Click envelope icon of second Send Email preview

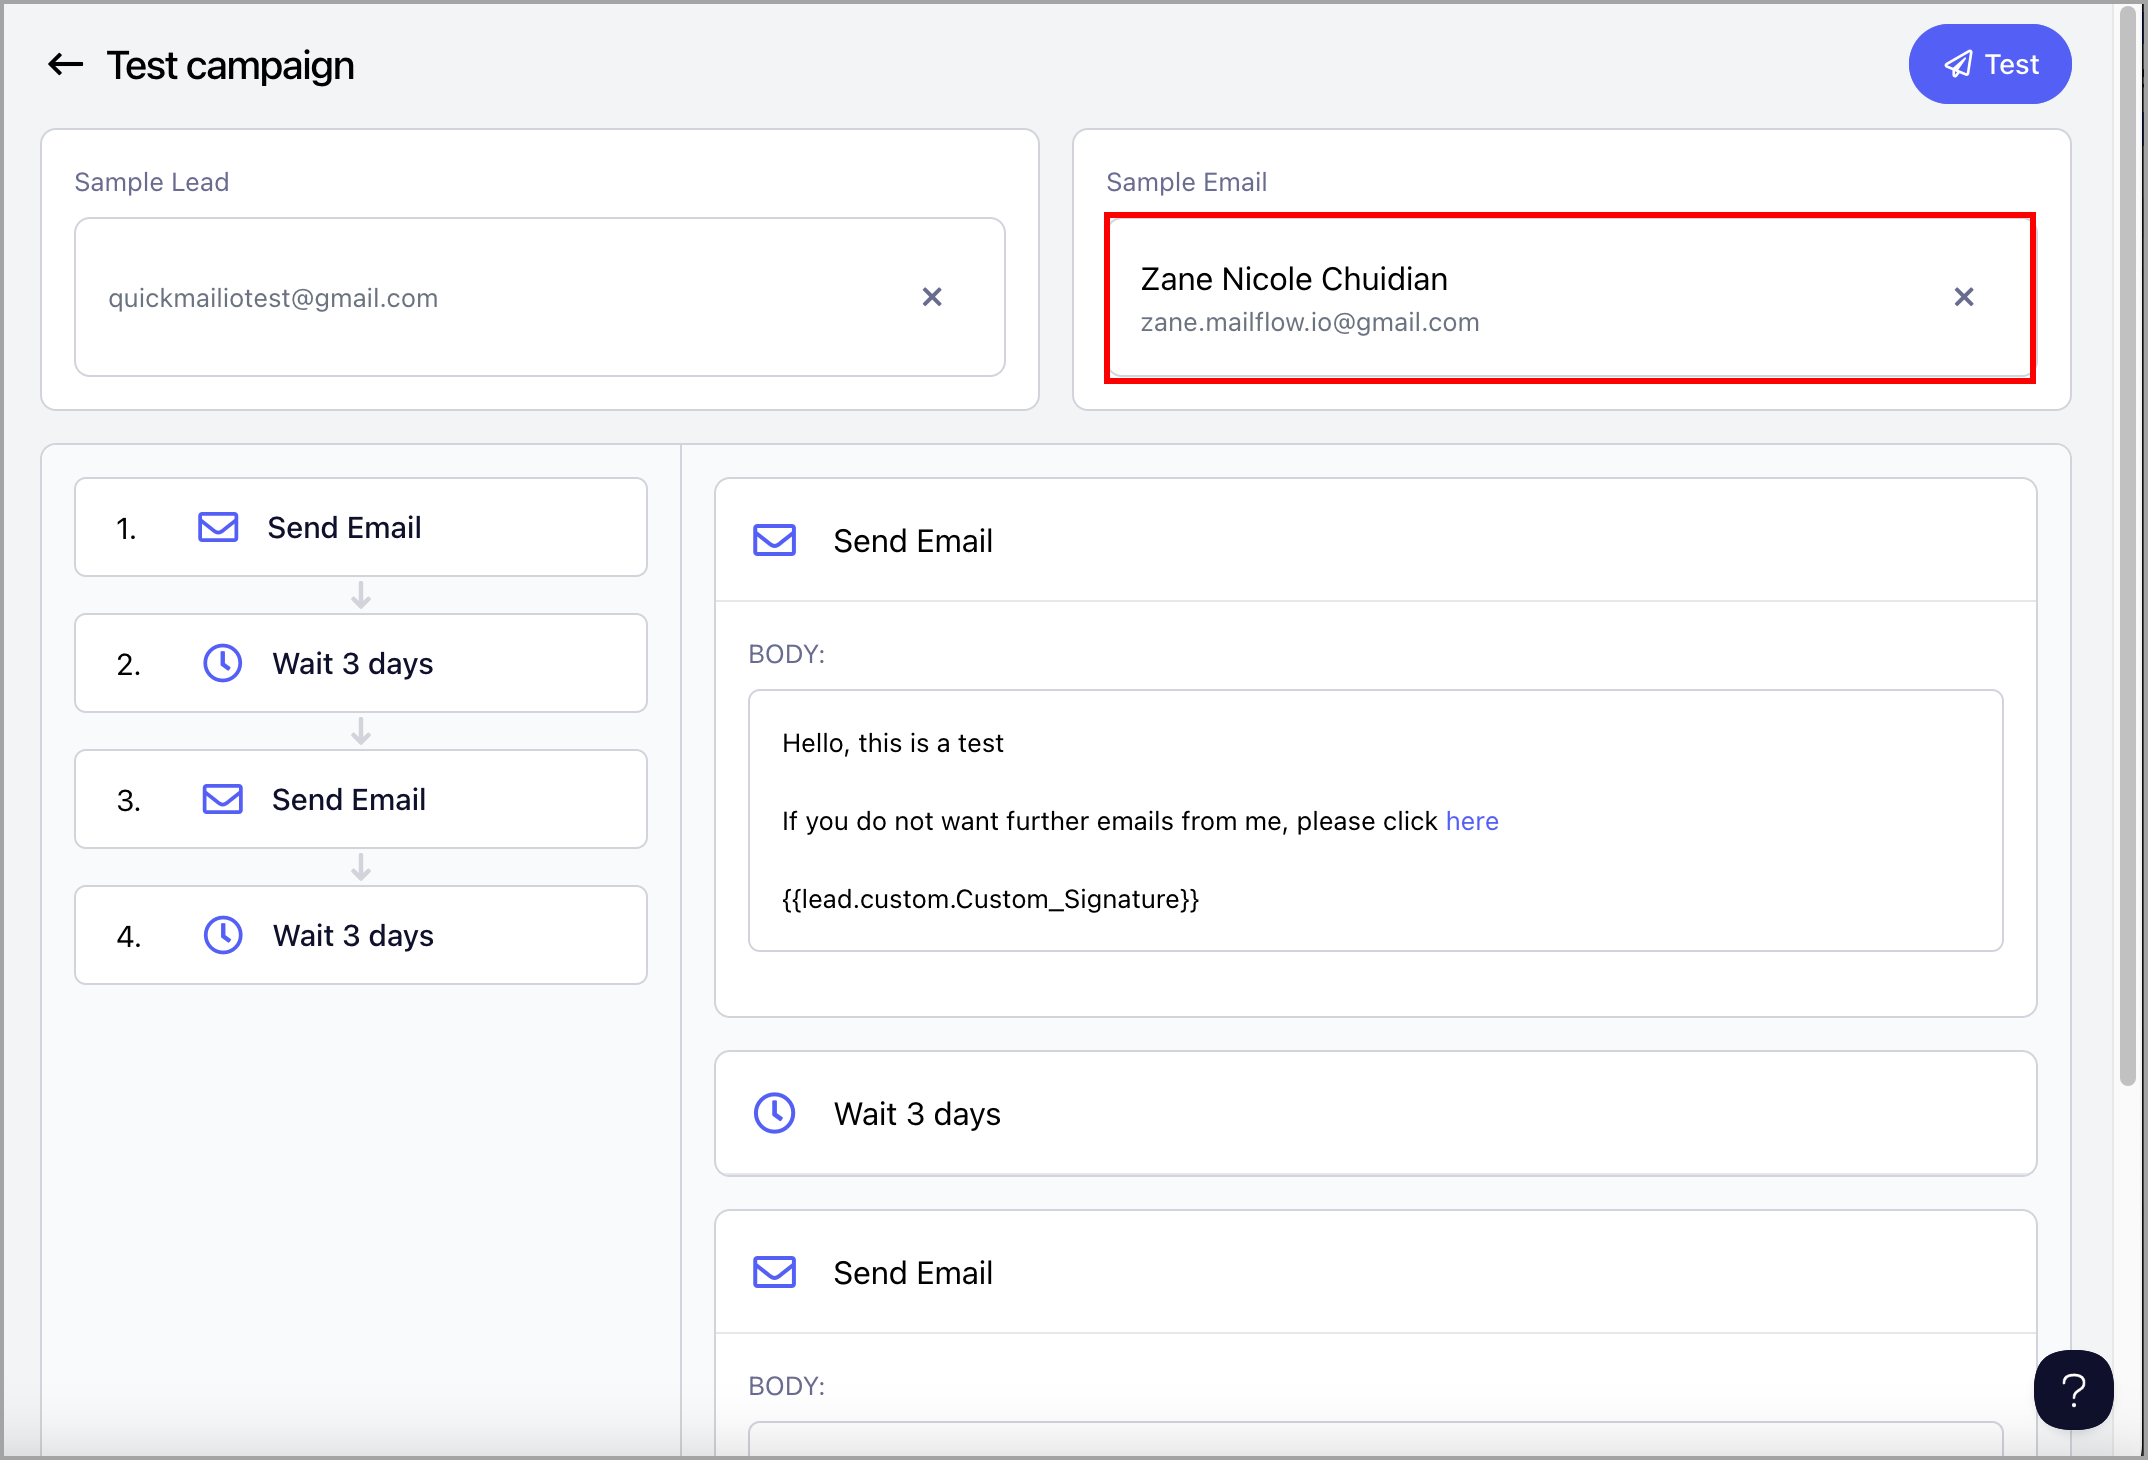(774, 1273)
